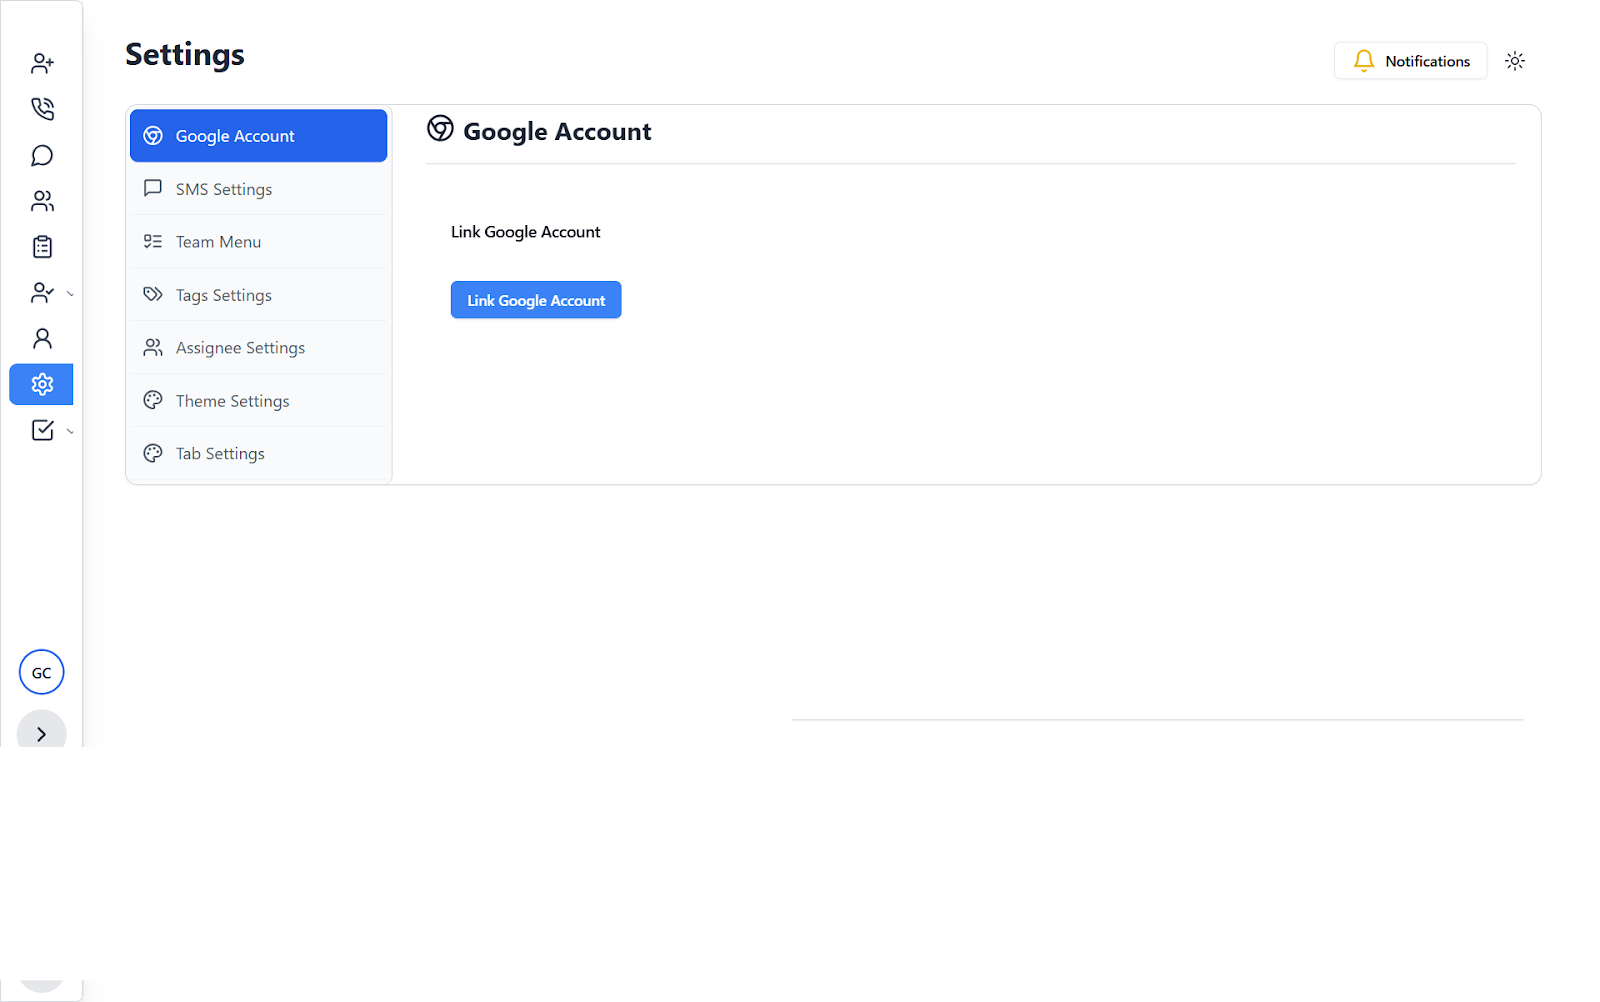Expand the user-check sidebar submenu chevron
Viewport: 1600px width, 1002px height.
coord(70,293)
